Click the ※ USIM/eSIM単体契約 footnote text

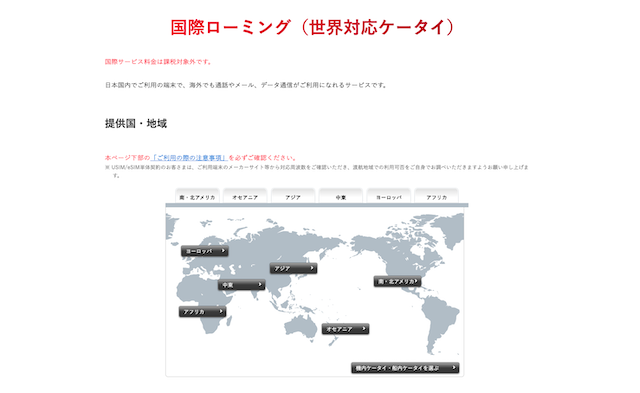317,171
